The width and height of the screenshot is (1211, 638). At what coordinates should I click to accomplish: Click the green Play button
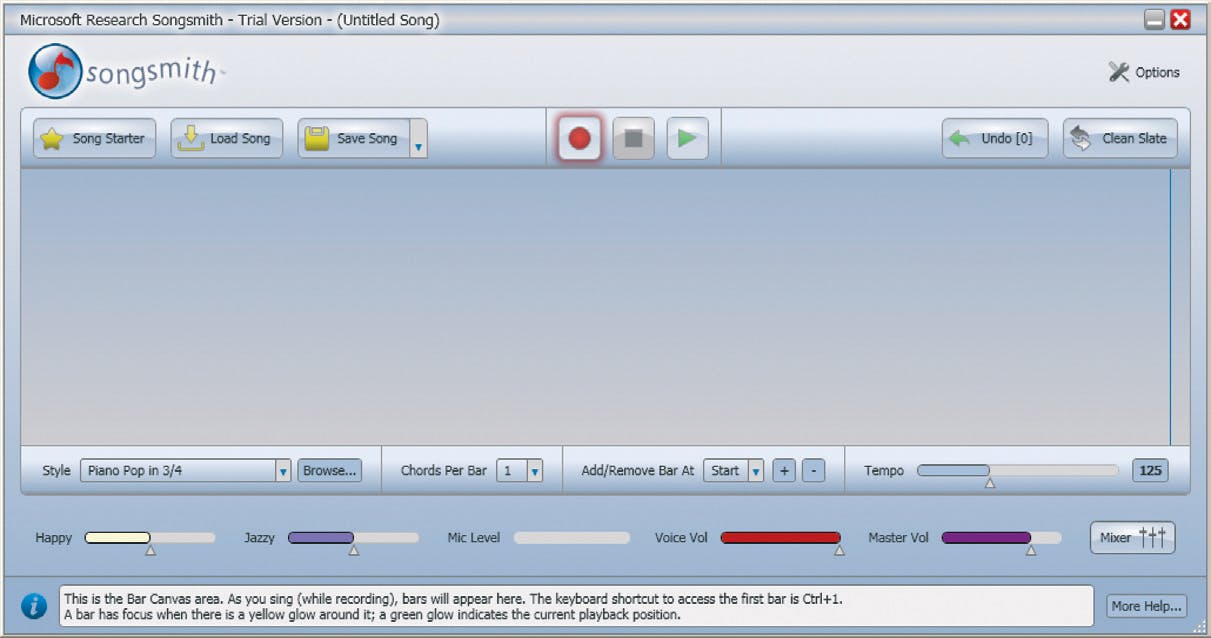coord(687,138)
